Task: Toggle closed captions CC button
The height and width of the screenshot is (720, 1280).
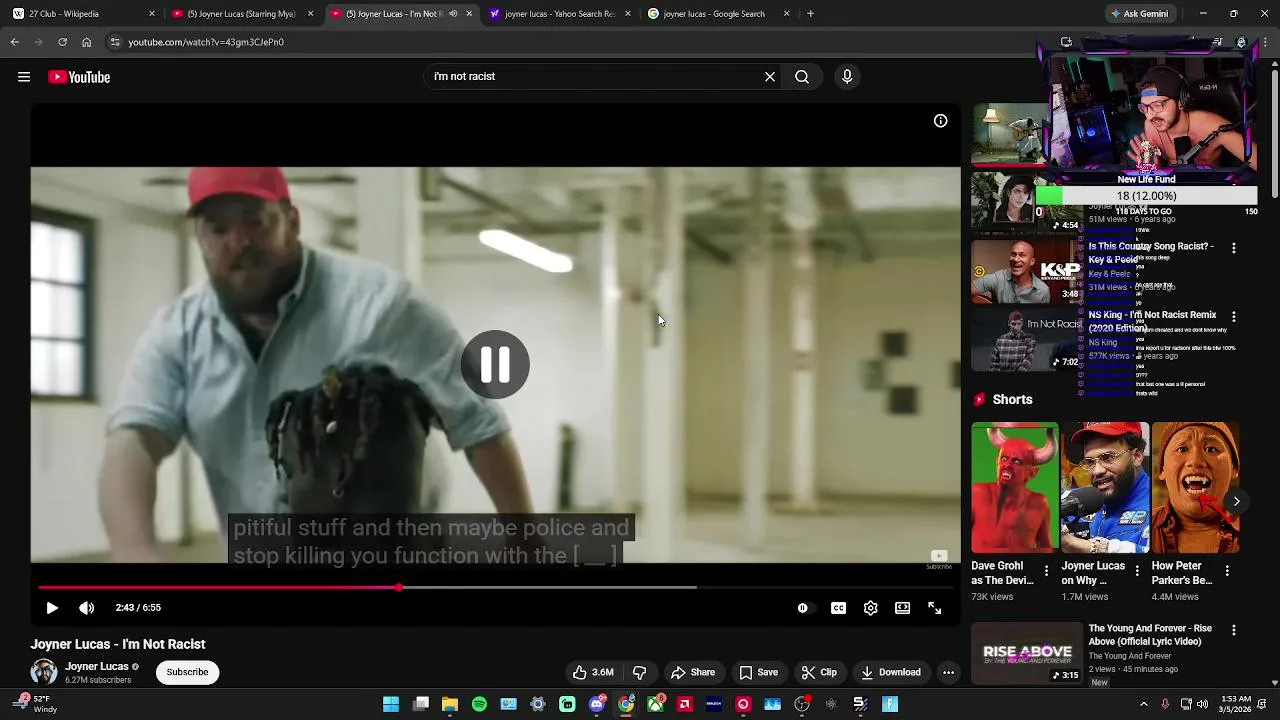Action: pyautogui.click(x=838, y=608)
